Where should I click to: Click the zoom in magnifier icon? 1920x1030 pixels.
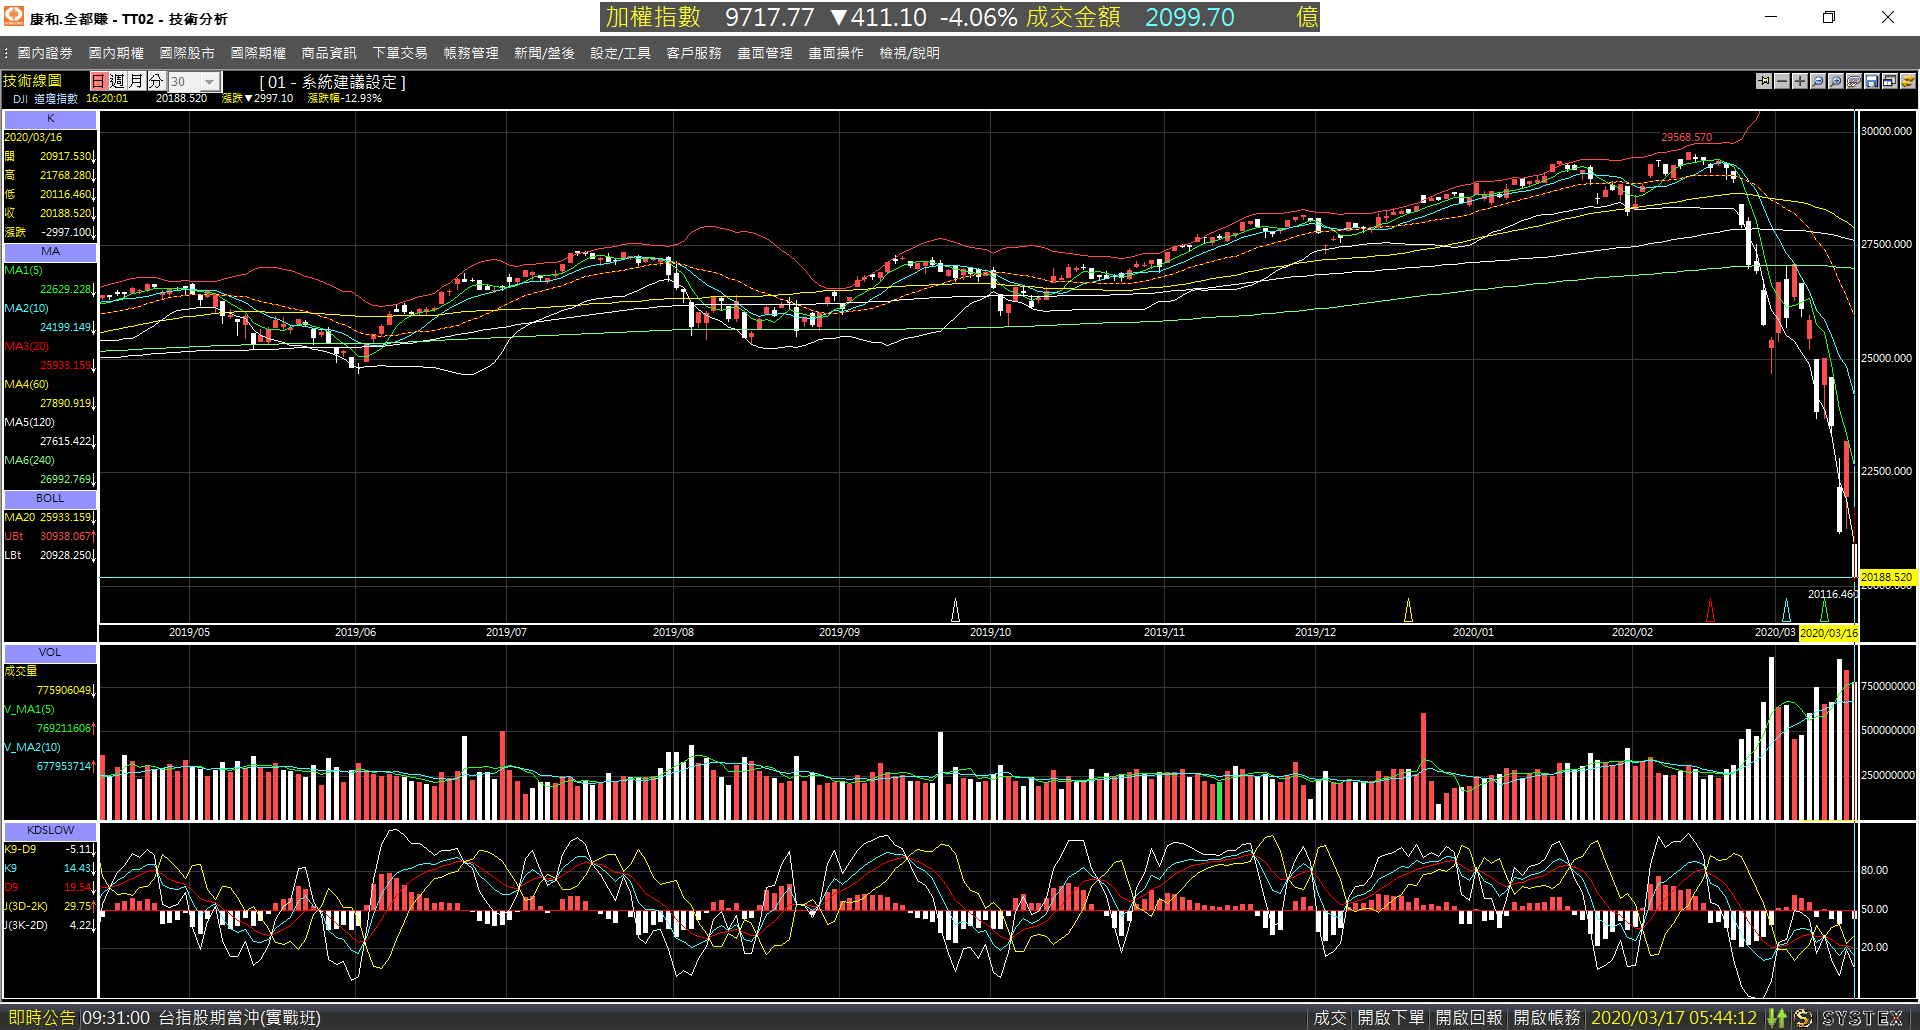(1836, 81)
